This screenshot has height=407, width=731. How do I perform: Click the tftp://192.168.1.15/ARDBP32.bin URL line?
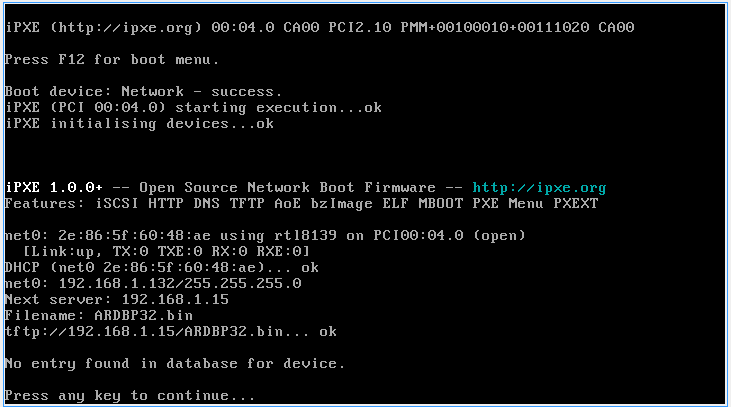[170, 332]
